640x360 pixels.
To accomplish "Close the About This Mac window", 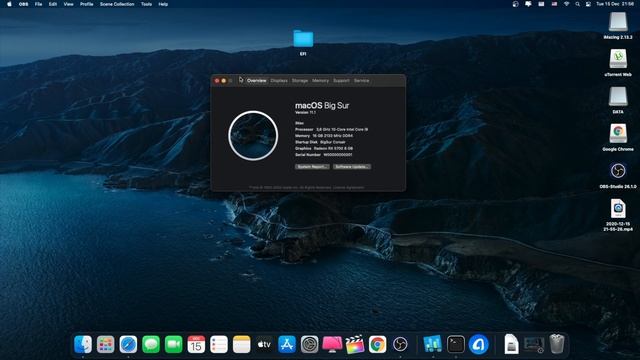I will (x=217, y=81).
